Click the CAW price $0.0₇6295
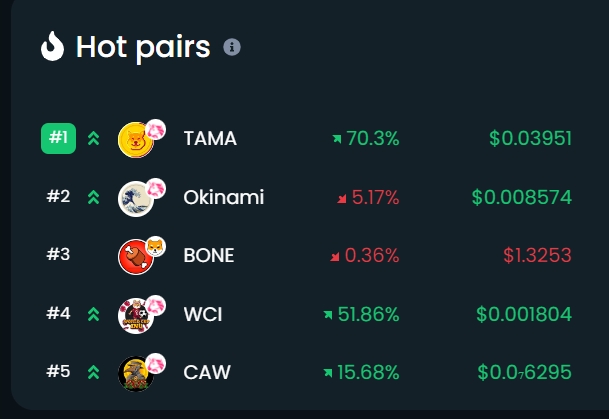 pyautogui.click(x=524, y=372)
